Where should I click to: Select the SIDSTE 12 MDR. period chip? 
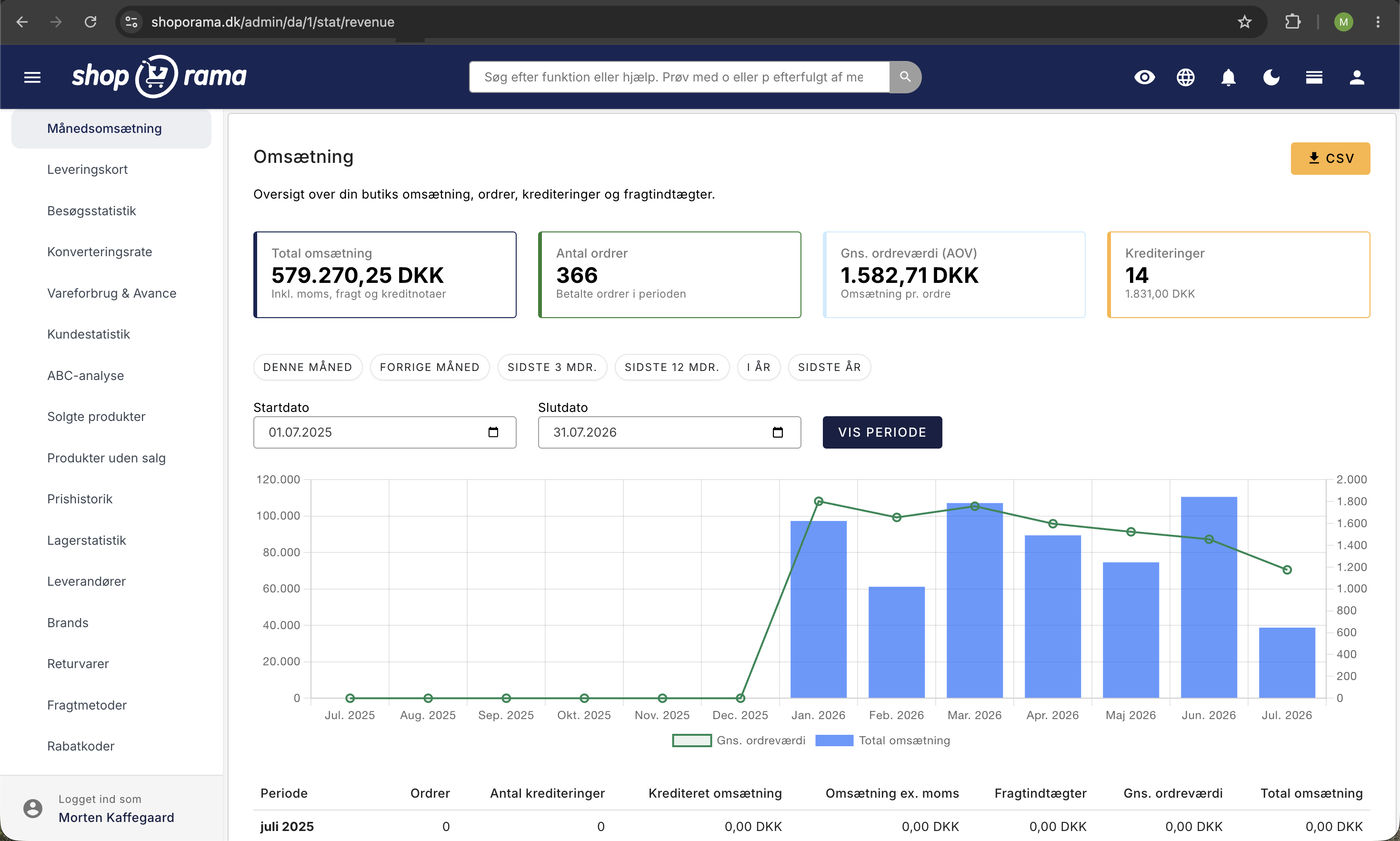tap(672, 367)
